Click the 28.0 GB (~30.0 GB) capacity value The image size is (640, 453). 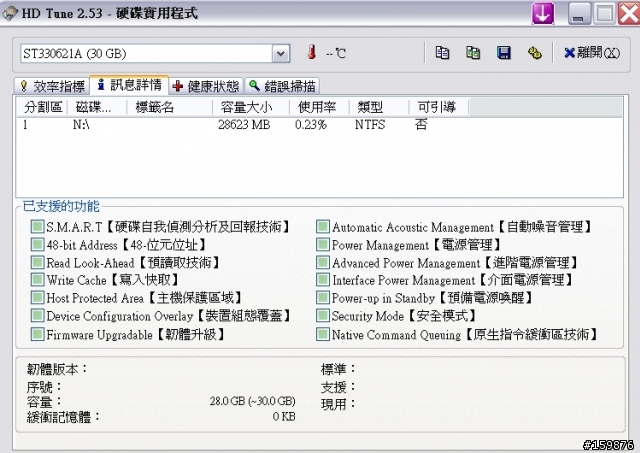click(x=253, y=401)
